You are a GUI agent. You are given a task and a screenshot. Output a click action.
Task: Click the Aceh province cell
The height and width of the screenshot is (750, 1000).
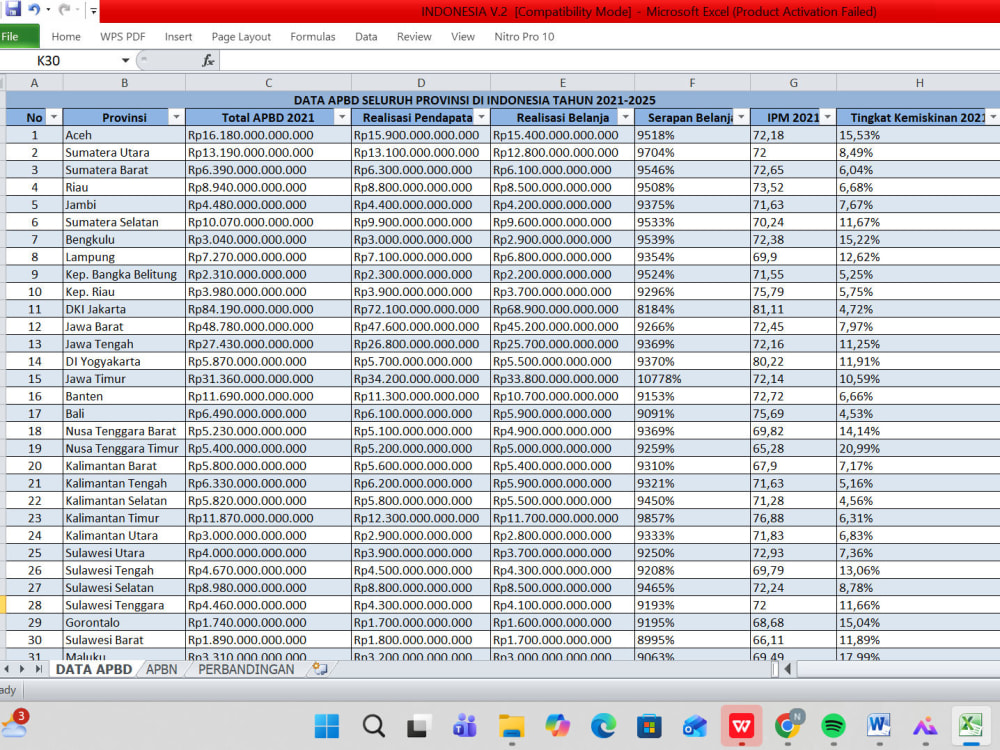124,135
